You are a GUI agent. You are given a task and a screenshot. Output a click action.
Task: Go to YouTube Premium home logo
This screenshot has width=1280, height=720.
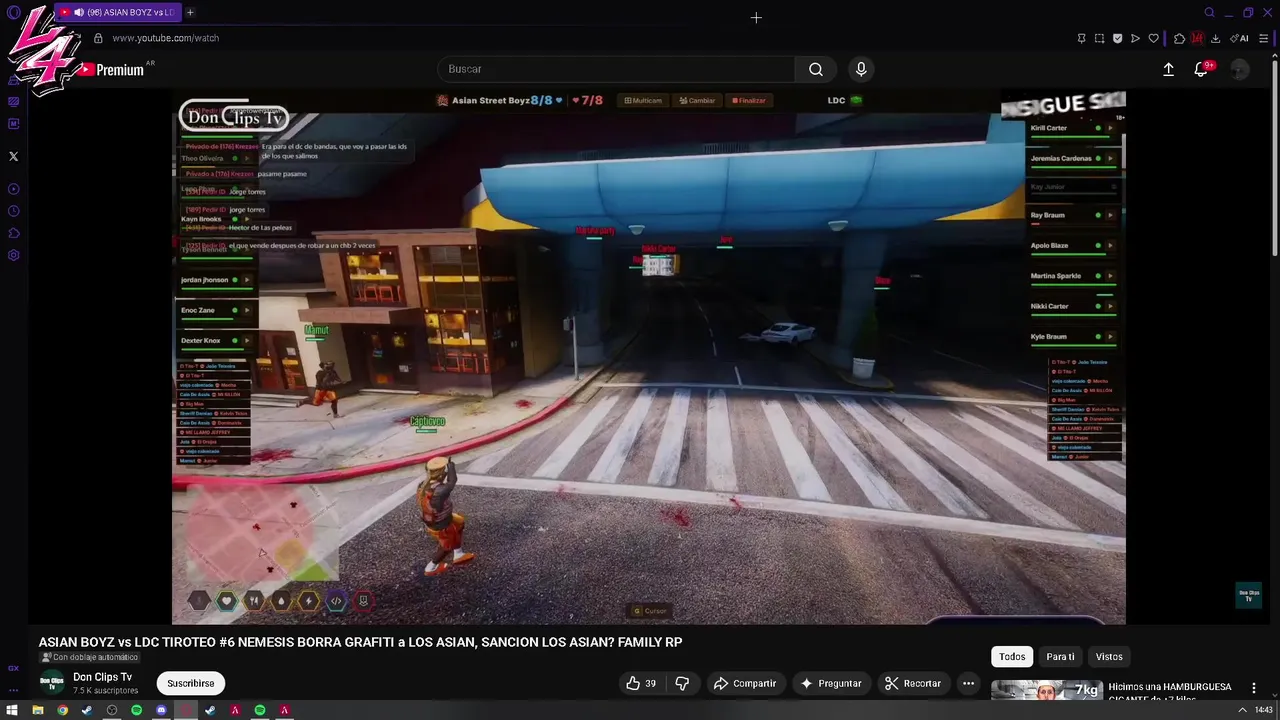(x=112, y=69)
